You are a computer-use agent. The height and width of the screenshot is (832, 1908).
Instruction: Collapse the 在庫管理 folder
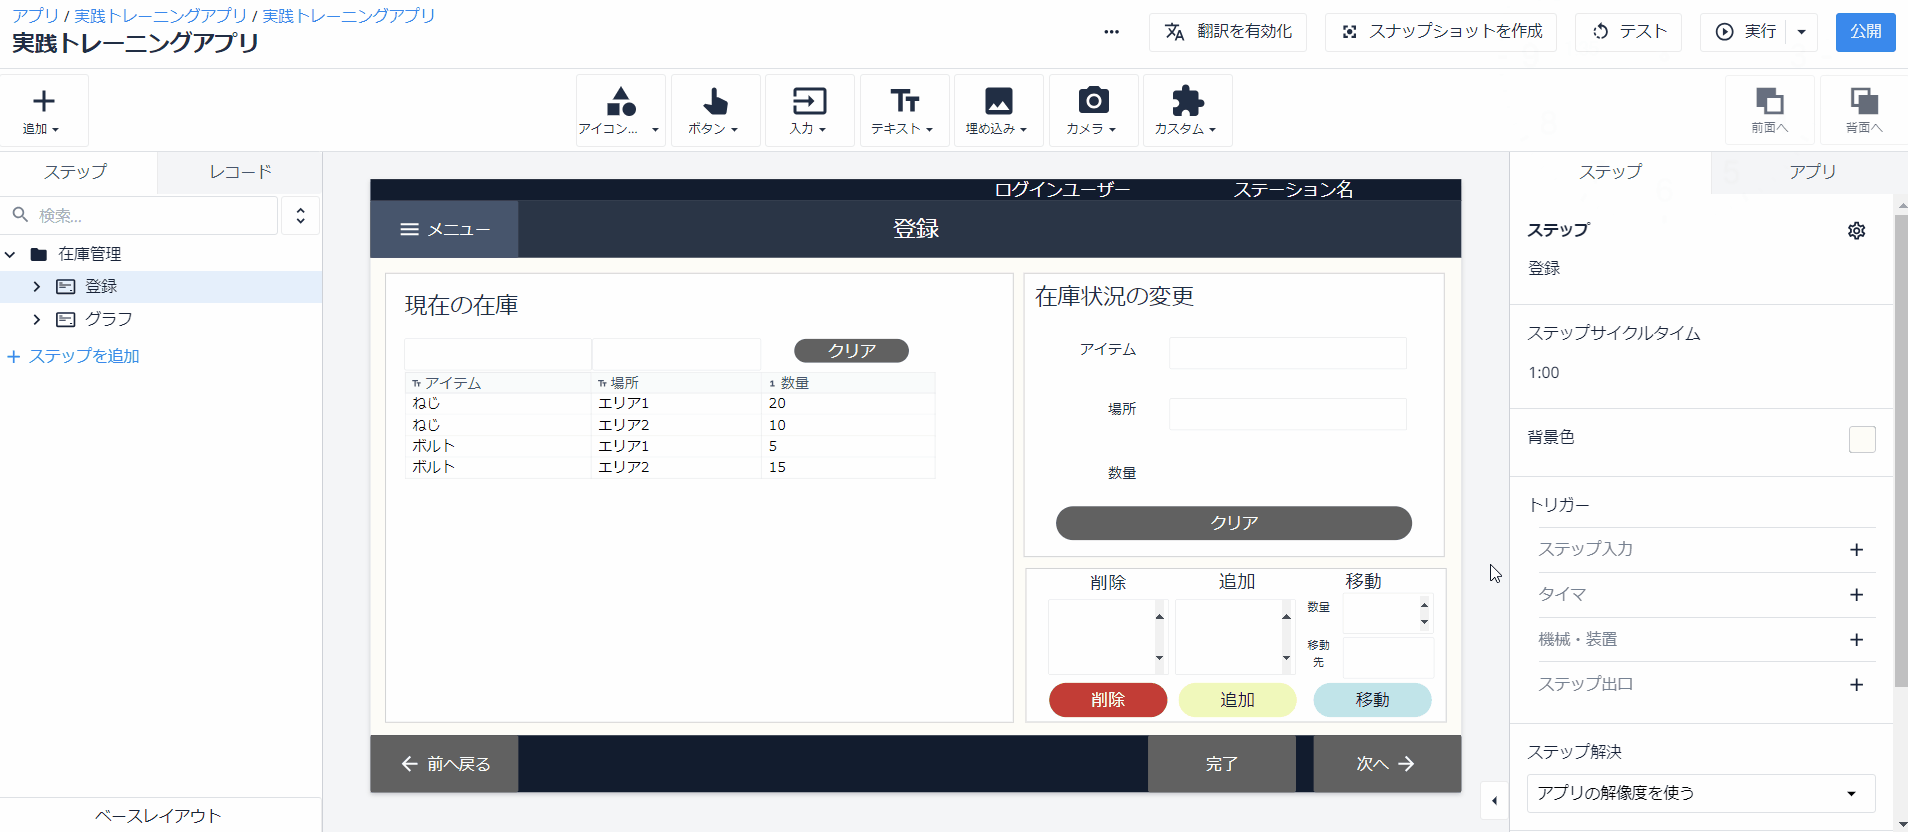tap(10, 254)
